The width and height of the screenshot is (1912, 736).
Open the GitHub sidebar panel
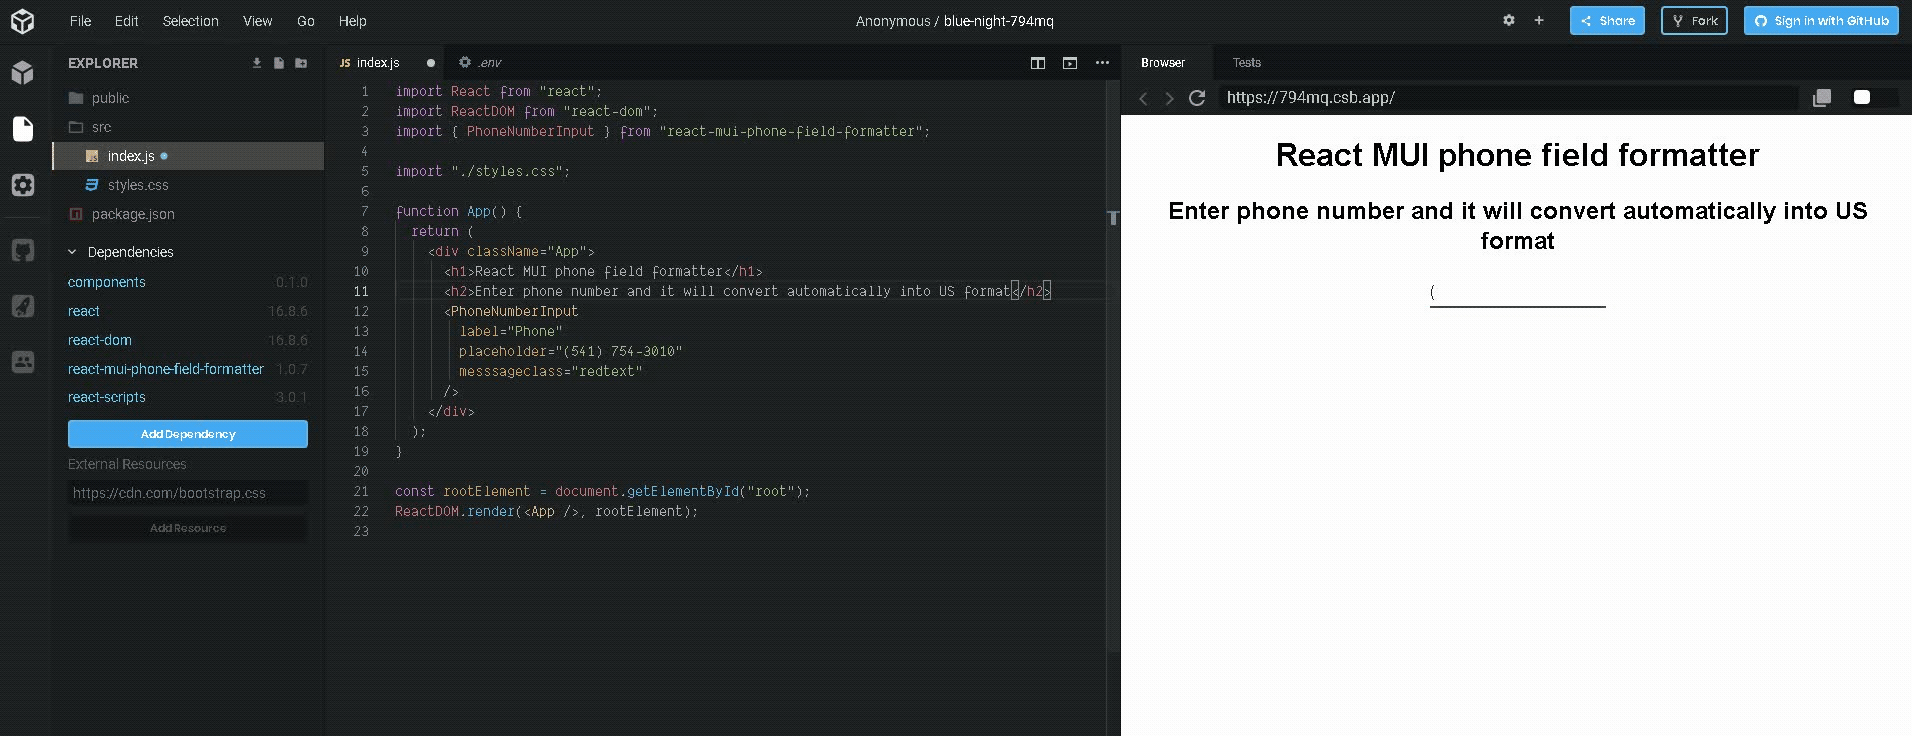point(22,250)
